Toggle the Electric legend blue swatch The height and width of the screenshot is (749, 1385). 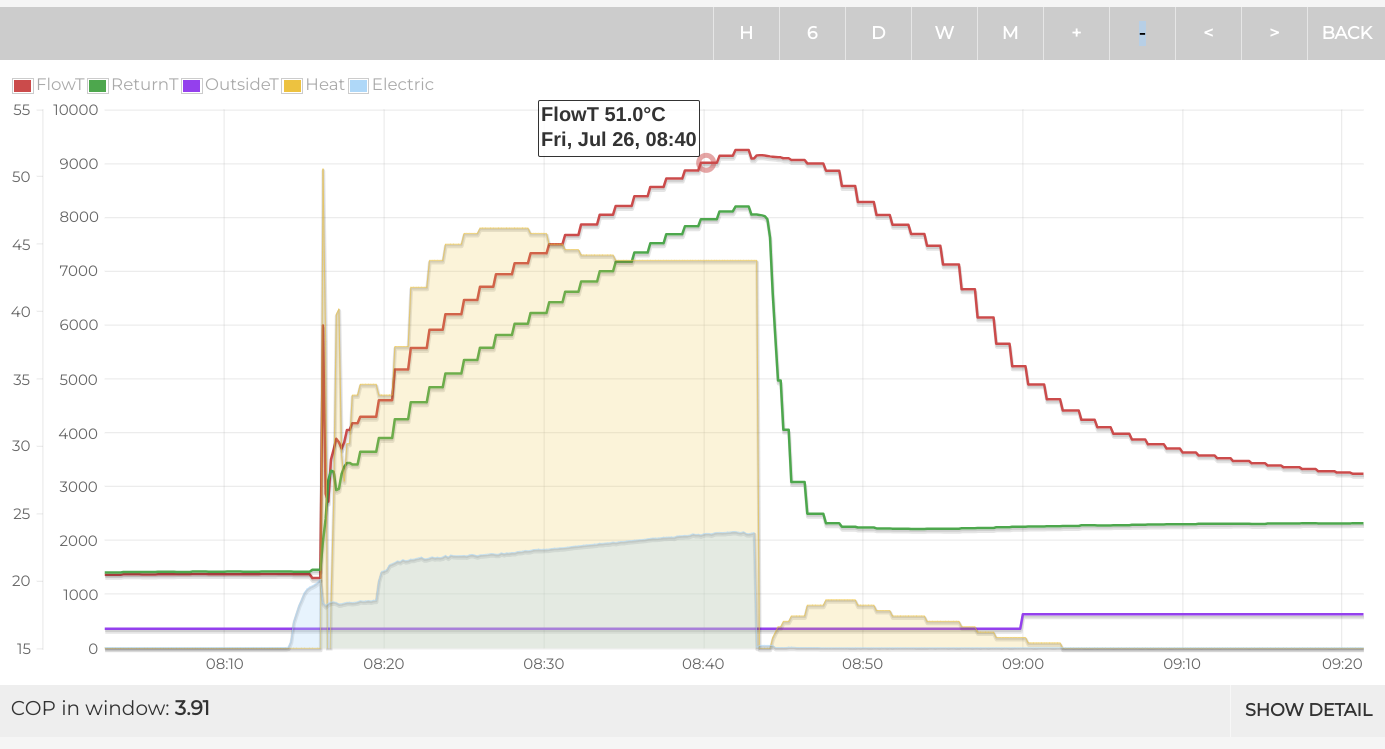[358, 85]
